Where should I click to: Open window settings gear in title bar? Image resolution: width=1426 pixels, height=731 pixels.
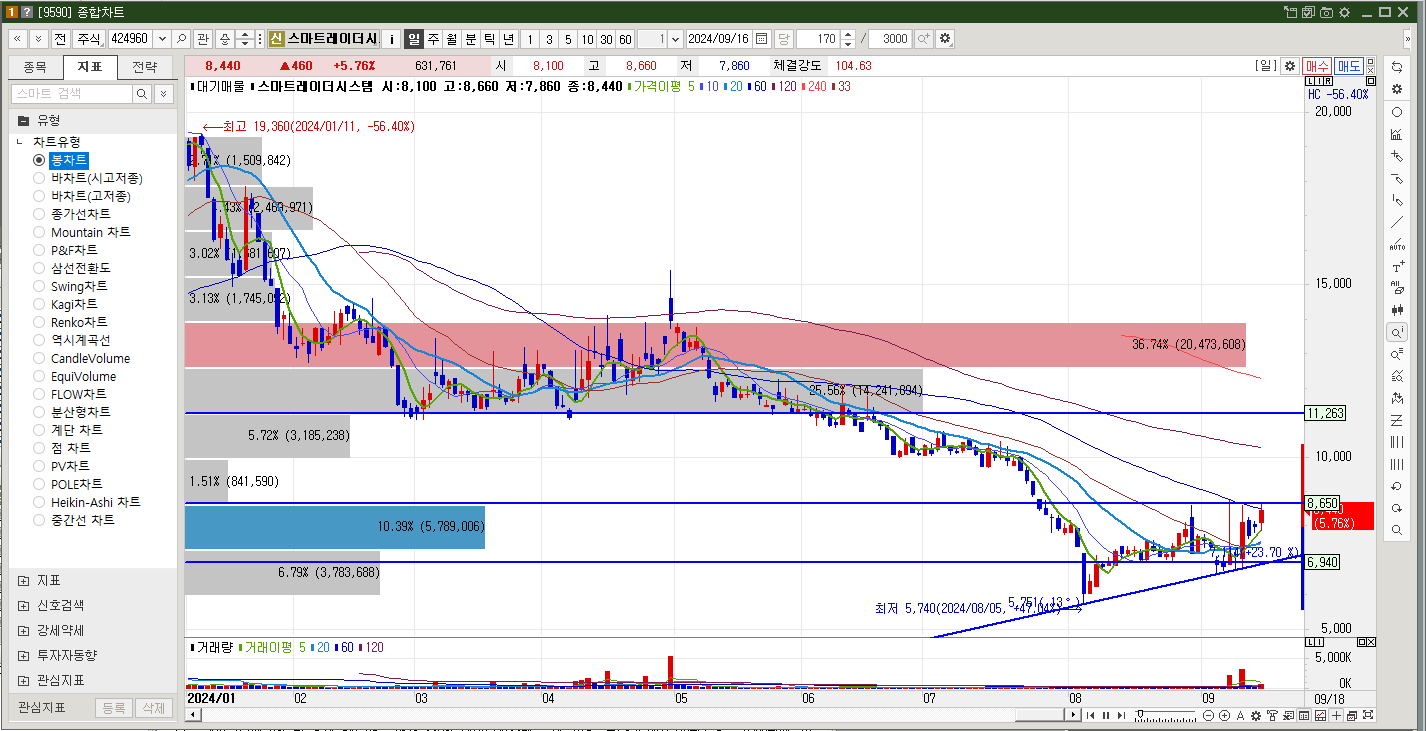tap(1345, 12)
